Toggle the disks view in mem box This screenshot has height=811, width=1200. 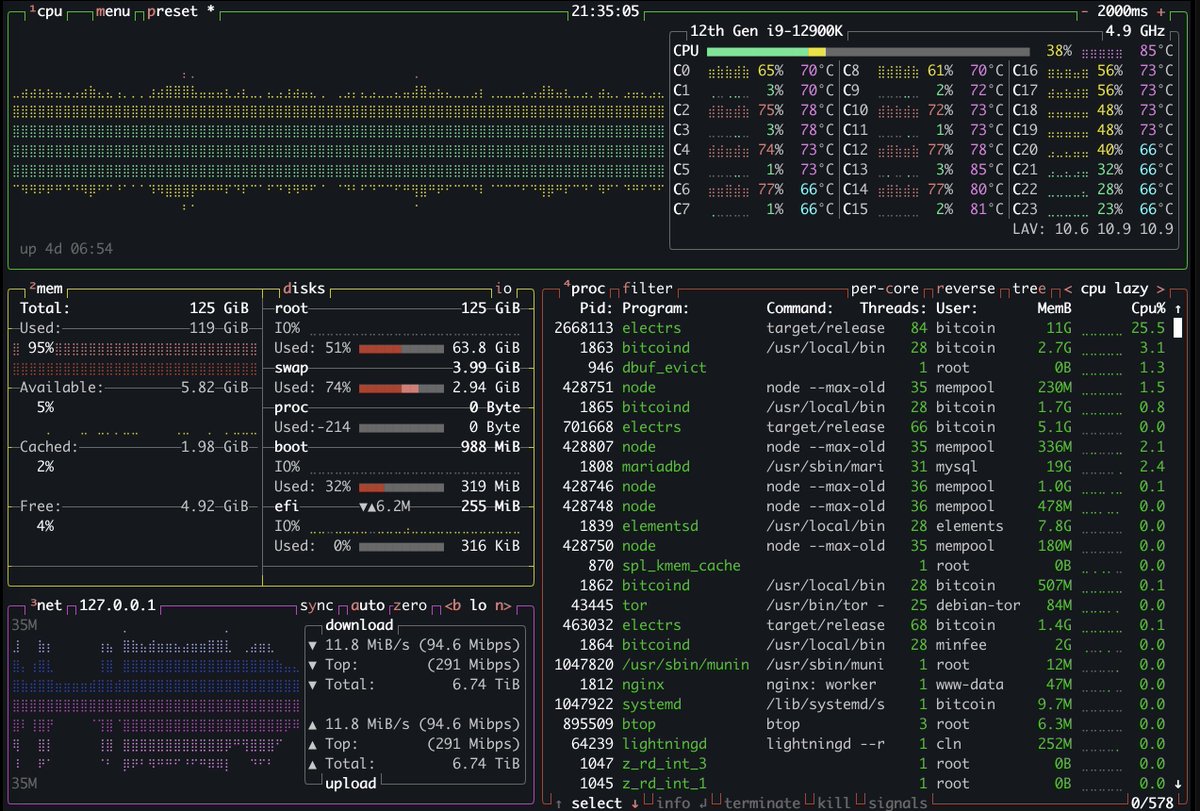coord(303,288)
